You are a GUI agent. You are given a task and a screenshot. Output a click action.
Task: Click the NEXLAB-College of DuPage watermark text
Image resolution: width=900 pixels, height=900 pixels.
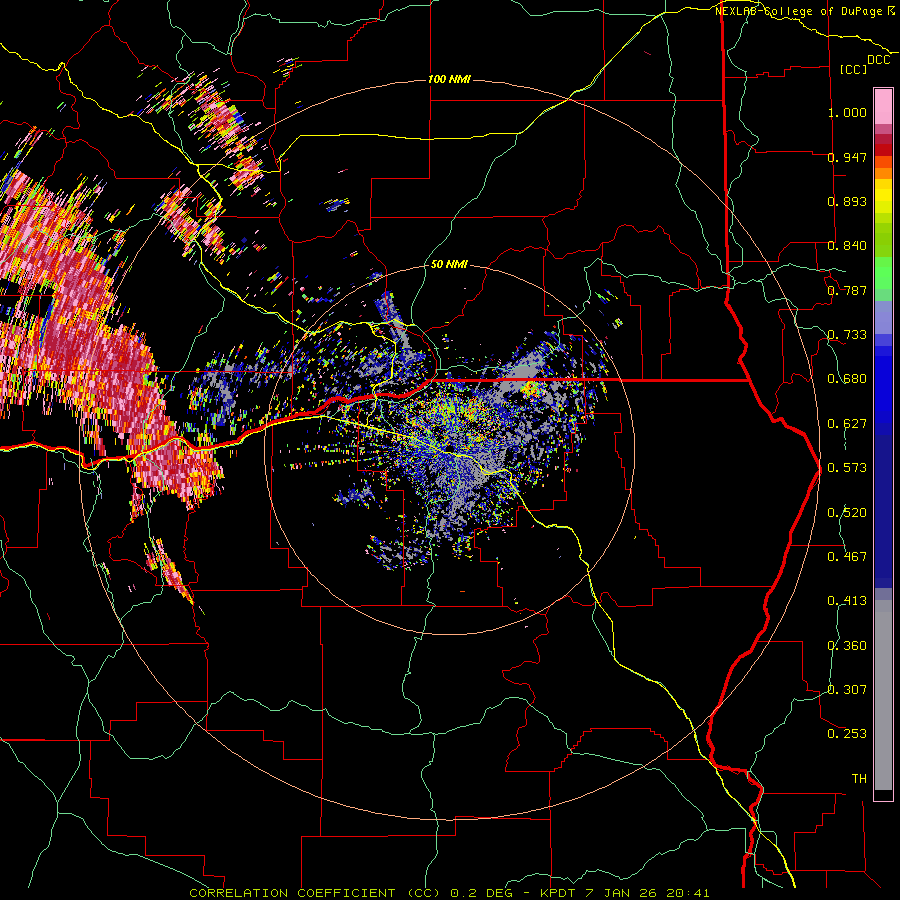tap(804, 11)
